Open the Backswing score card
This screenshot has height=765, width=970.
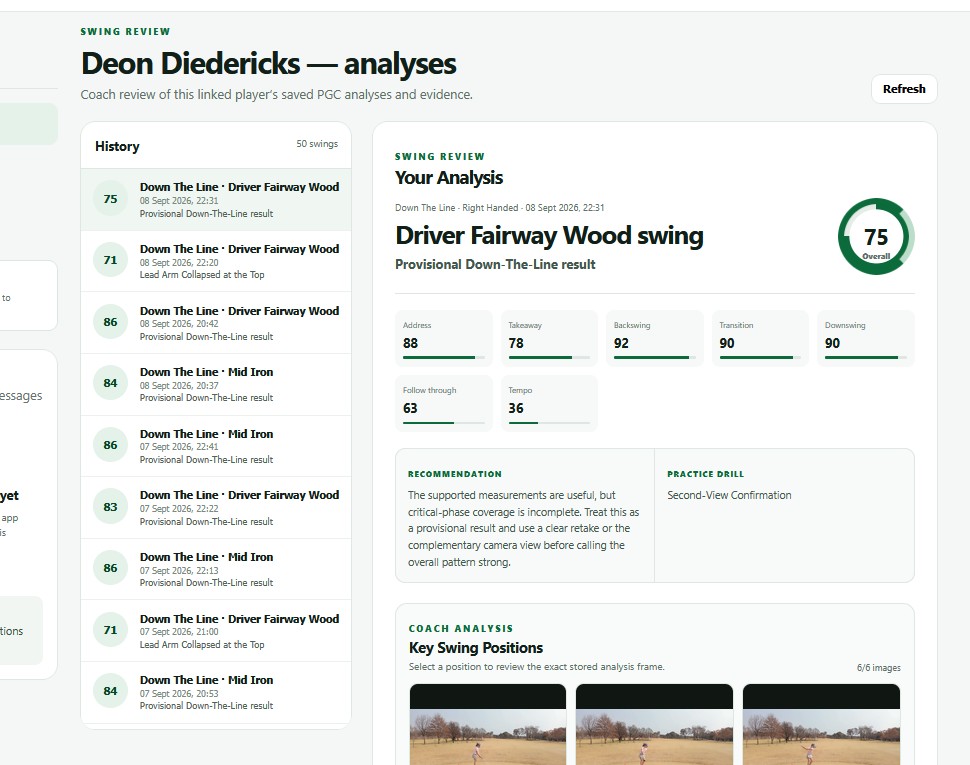point(655,338)
